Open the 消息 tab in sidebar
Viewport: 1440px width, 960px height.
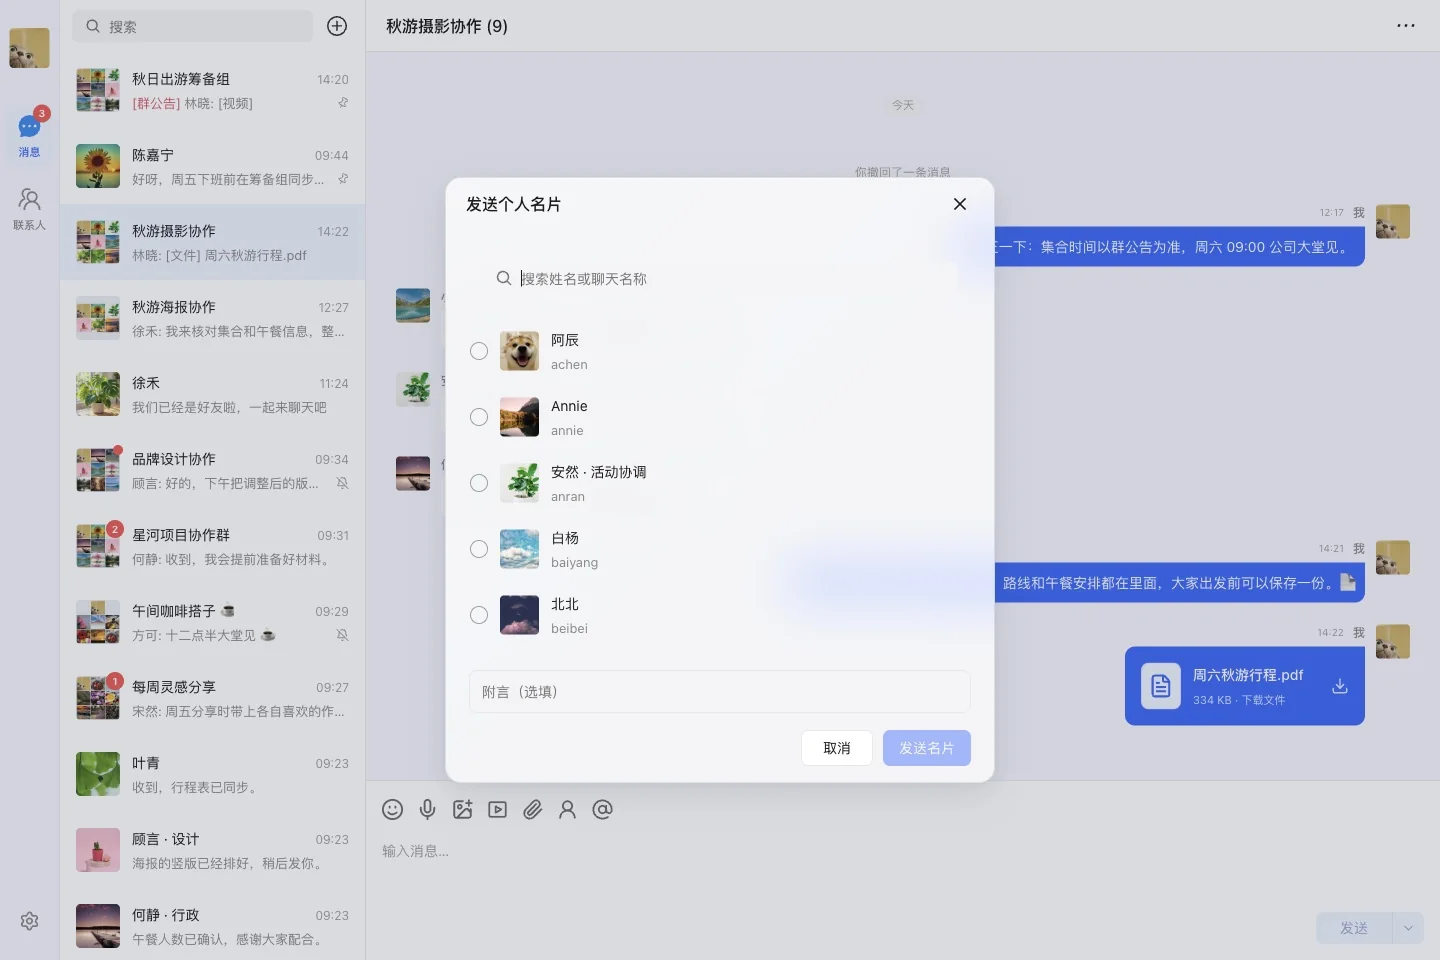click(x=29, y=136)
